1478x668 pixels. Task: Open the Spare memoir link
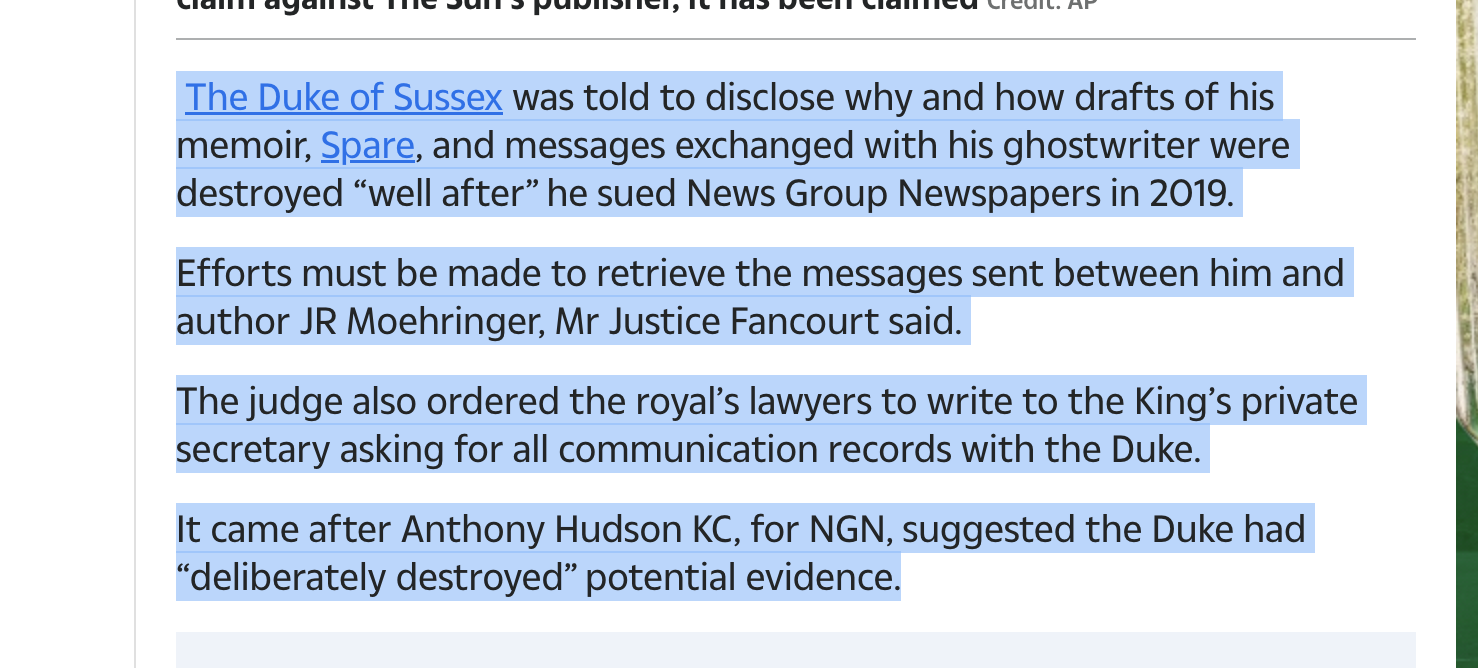pyautogui.click(x=367, y=145)
